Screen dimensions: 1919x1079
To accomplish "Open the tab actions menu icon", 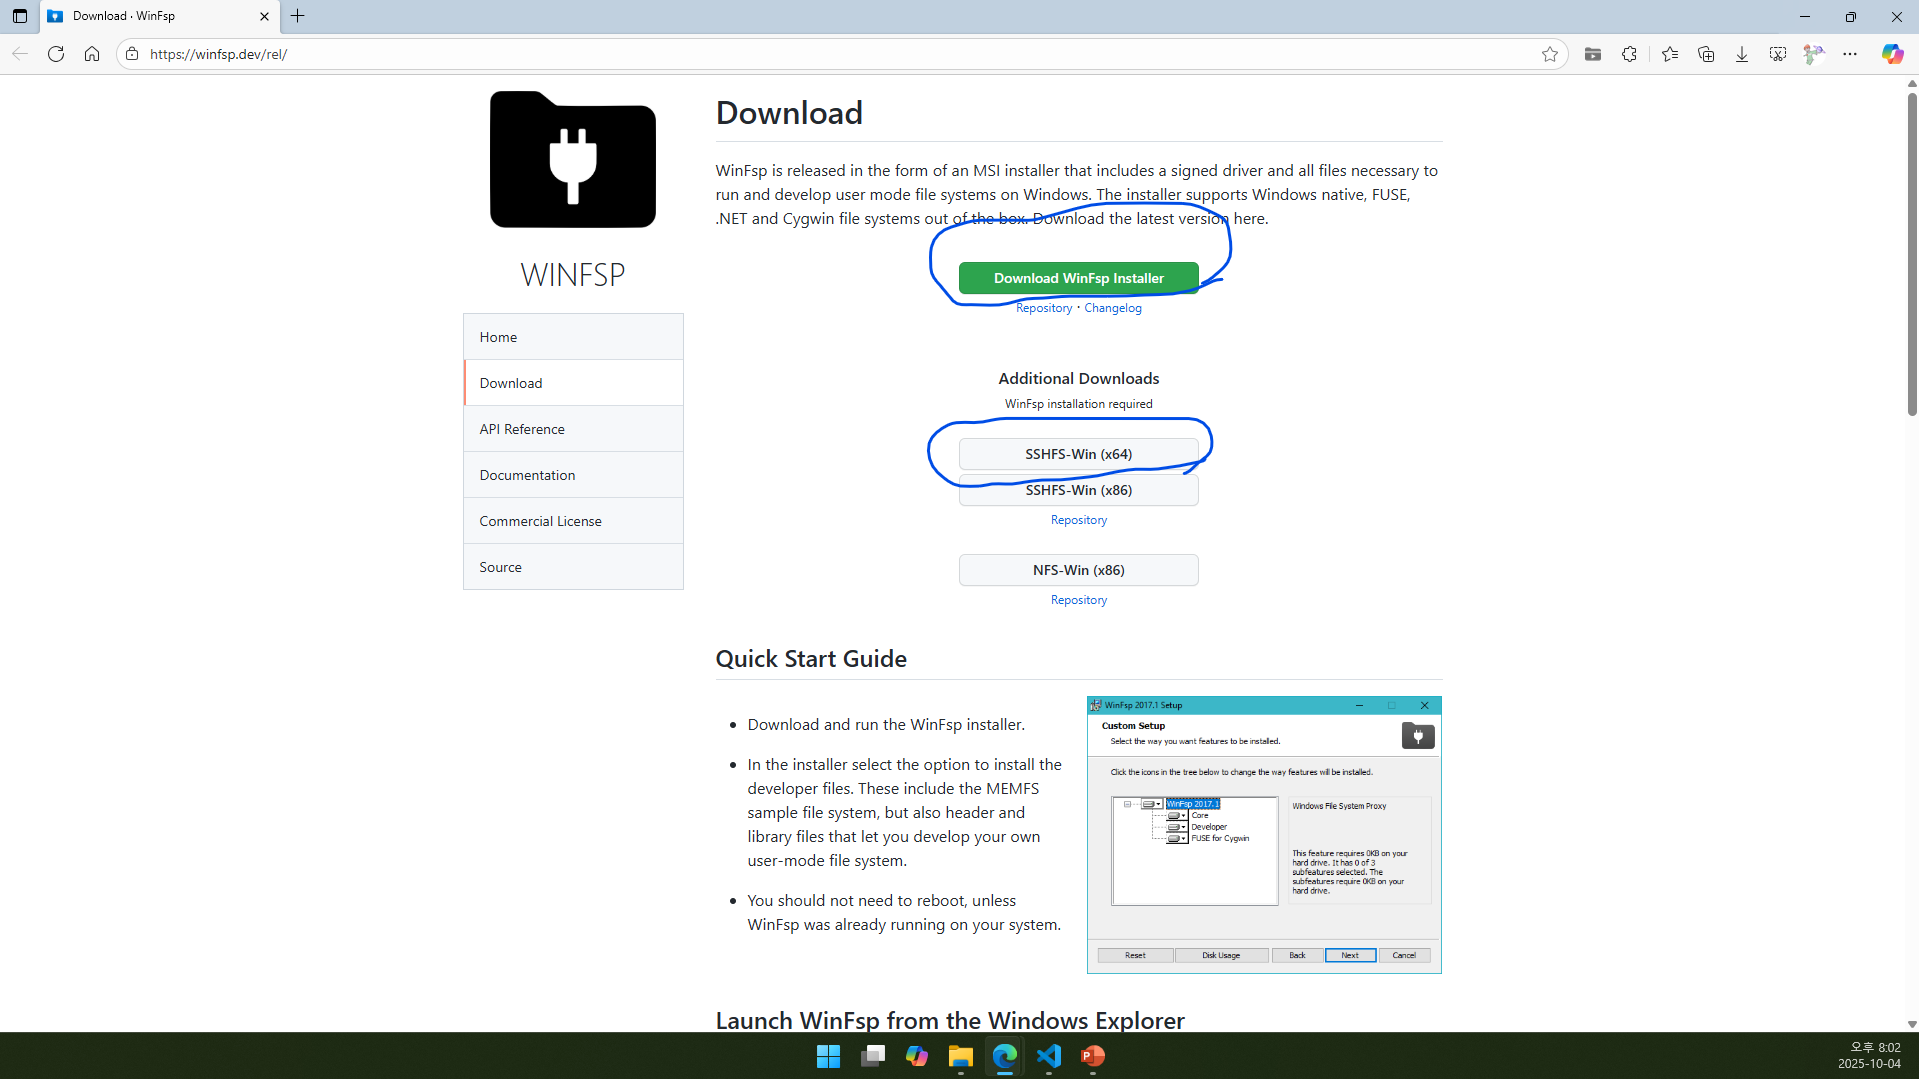I will [x=19, y=16].
